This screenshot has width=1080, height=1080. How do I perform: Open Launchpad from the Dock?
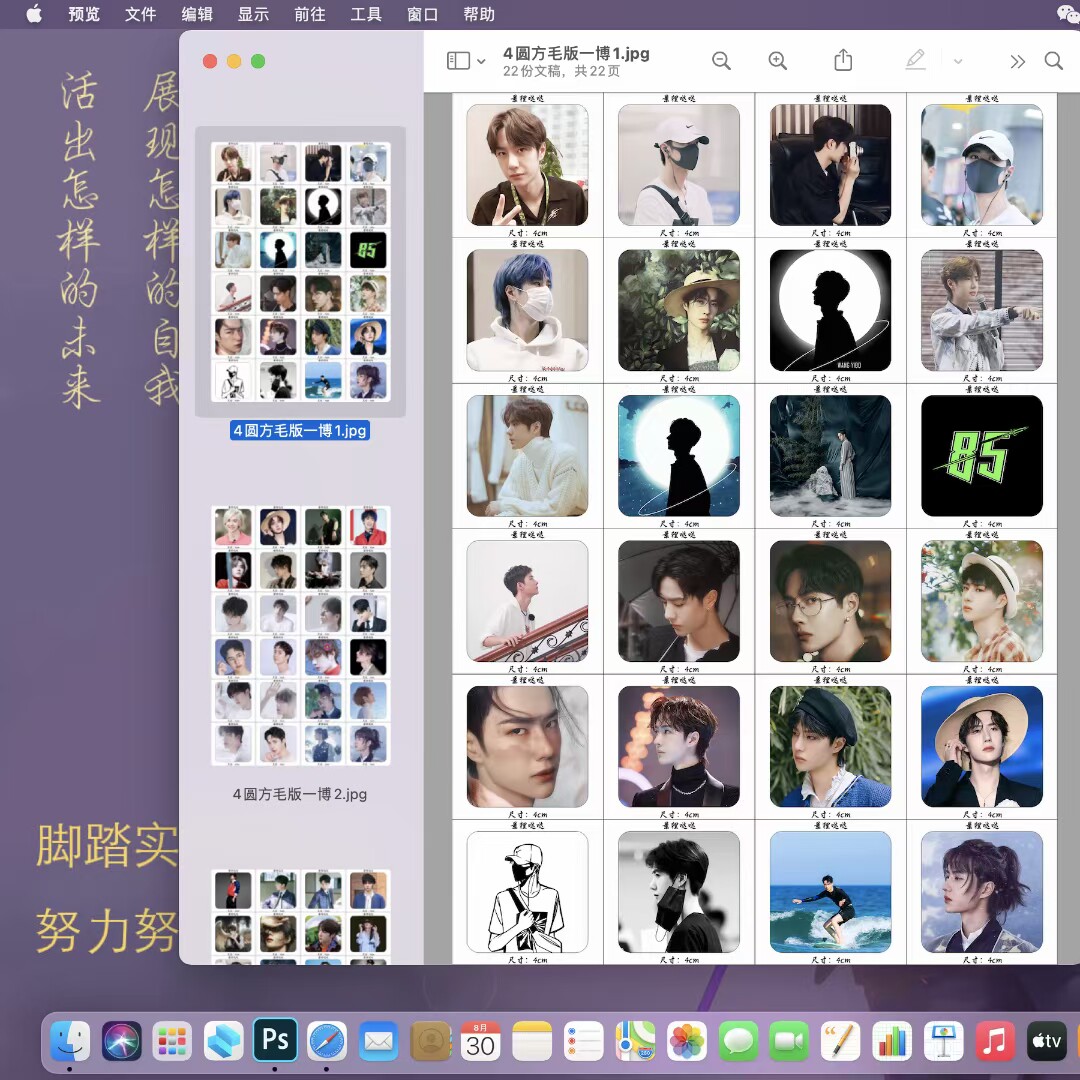(172, 1041)
